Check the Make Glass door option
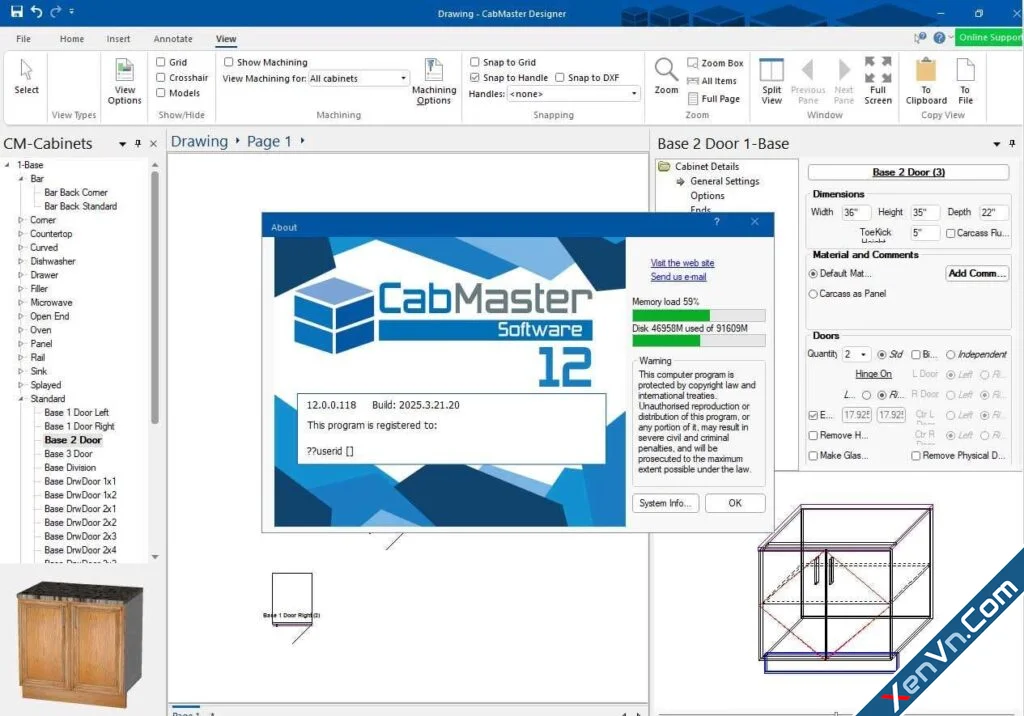 [x=813, y=455]
